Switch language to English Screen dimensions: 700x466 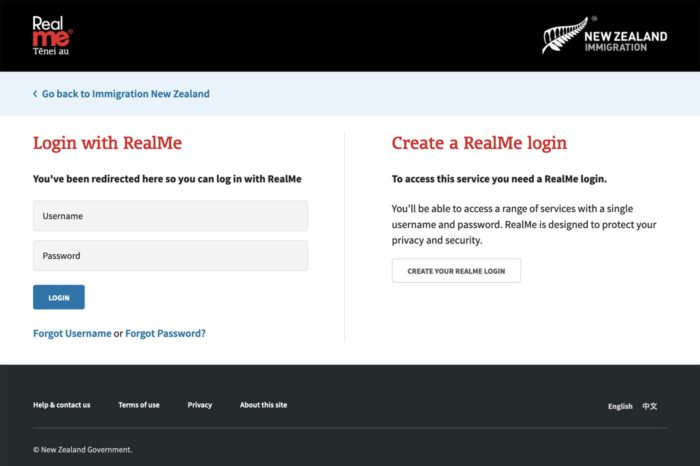620,406
